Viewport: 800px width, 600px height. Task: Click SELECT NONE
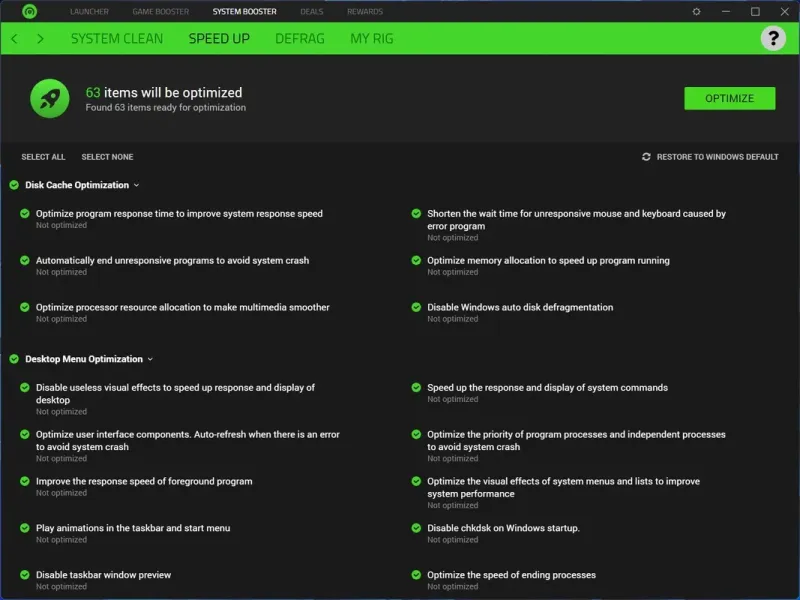[x=107, y=157]
